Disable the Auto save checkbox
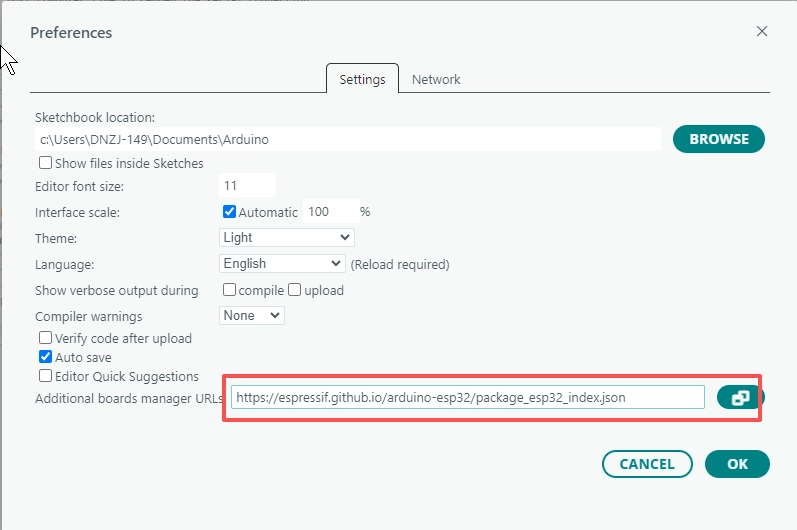 [45, 357]
